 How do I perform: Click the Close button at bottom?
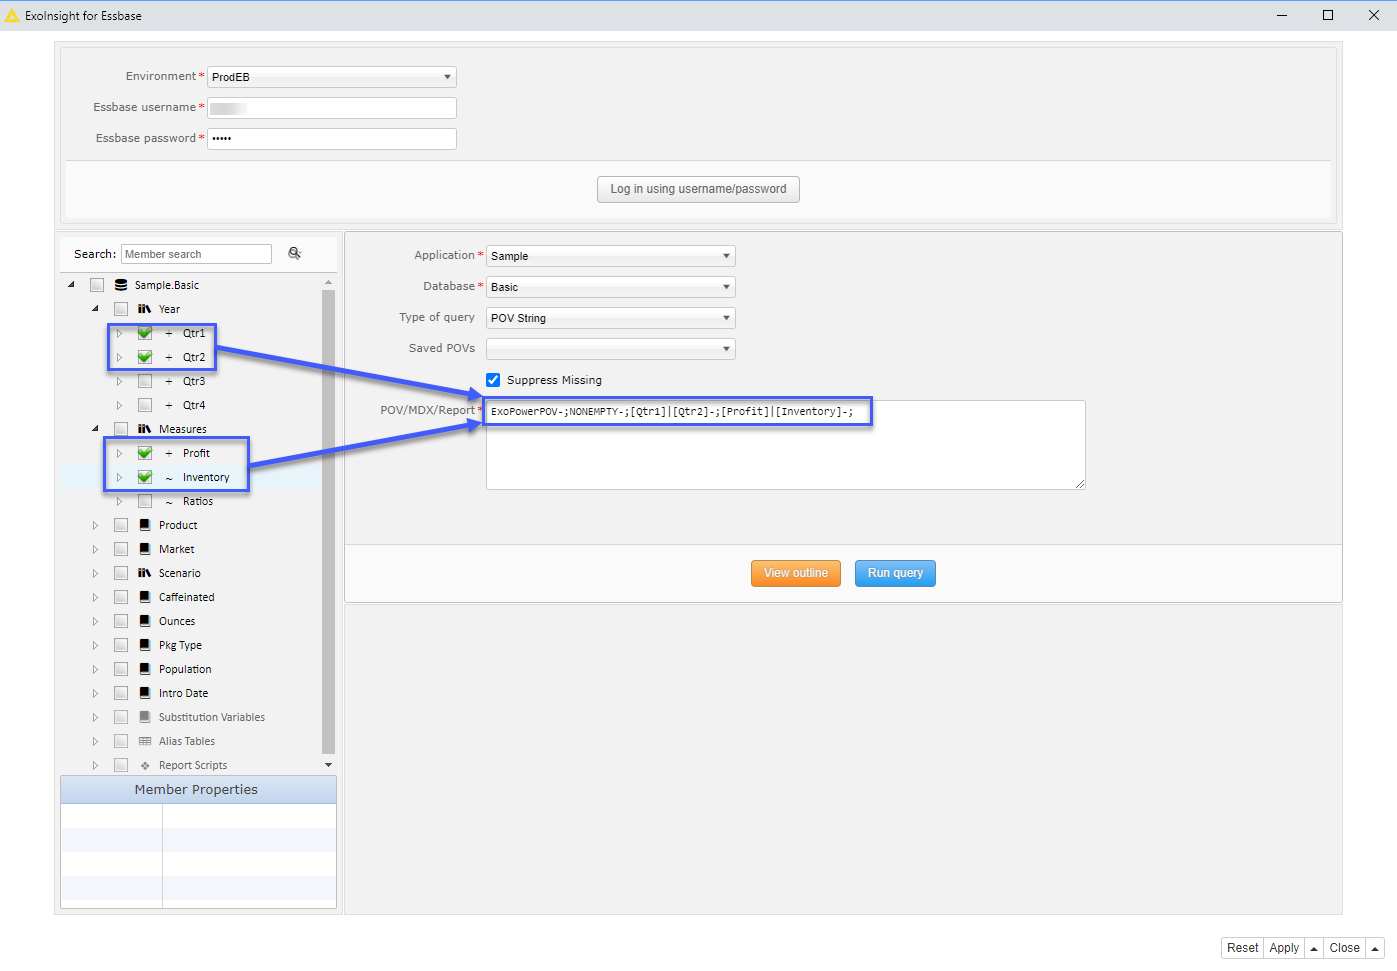1345,948
